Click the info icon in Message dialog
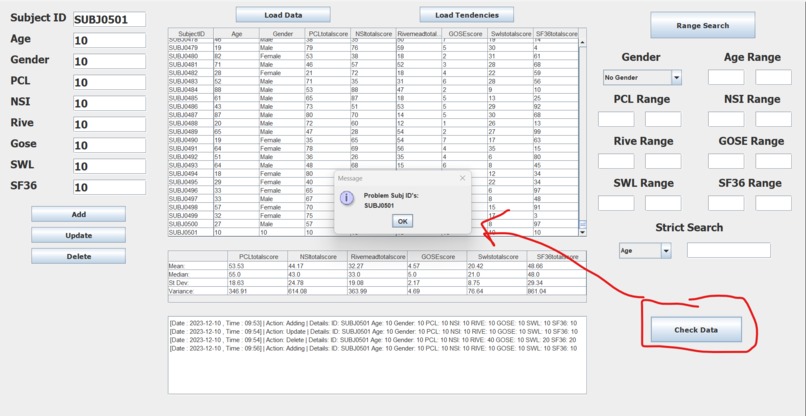This screenshot has height=416, width=806. point(348,198)
